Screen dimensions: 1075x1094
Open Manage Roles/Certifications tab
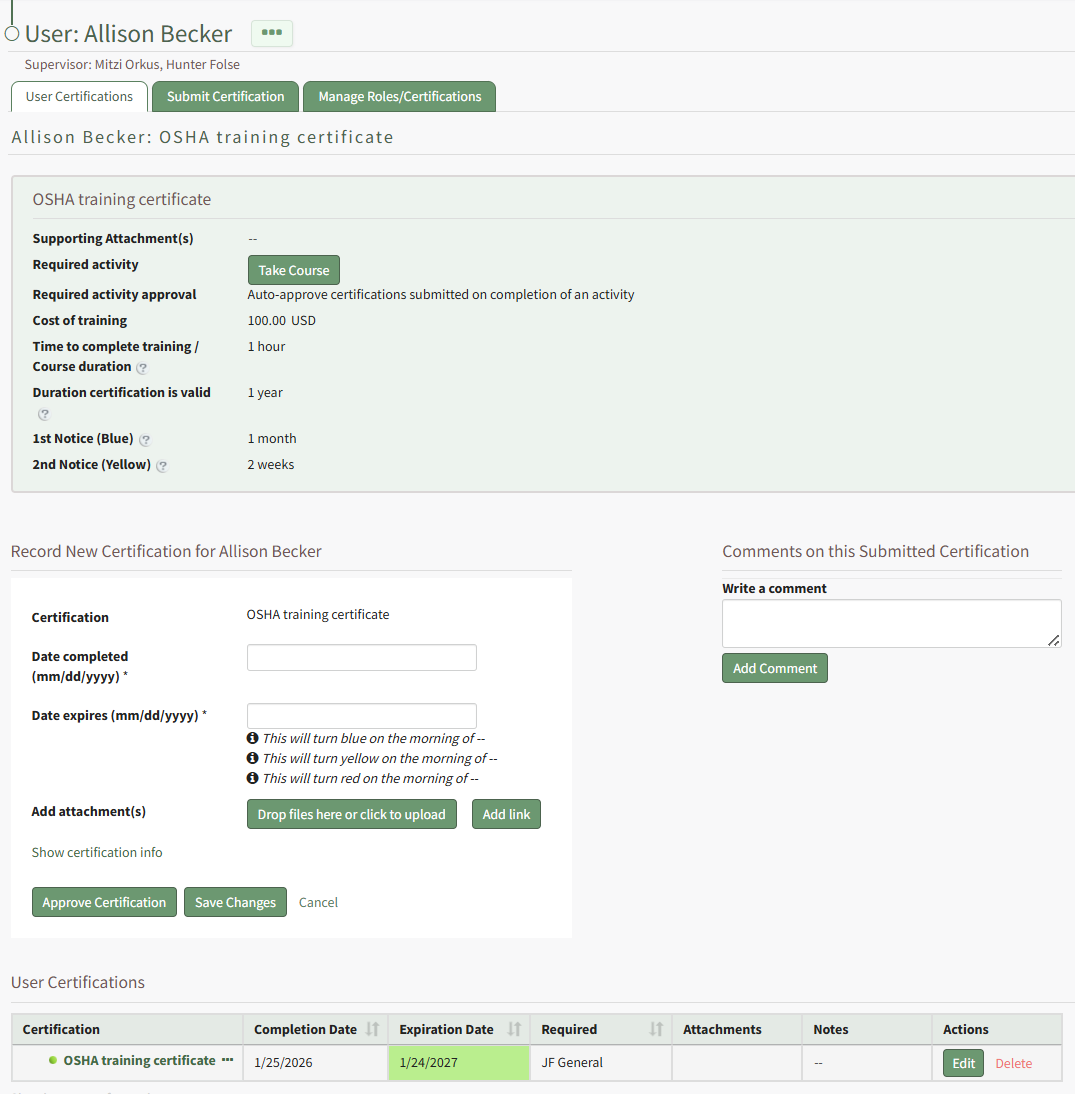click(x=399, y=97)
